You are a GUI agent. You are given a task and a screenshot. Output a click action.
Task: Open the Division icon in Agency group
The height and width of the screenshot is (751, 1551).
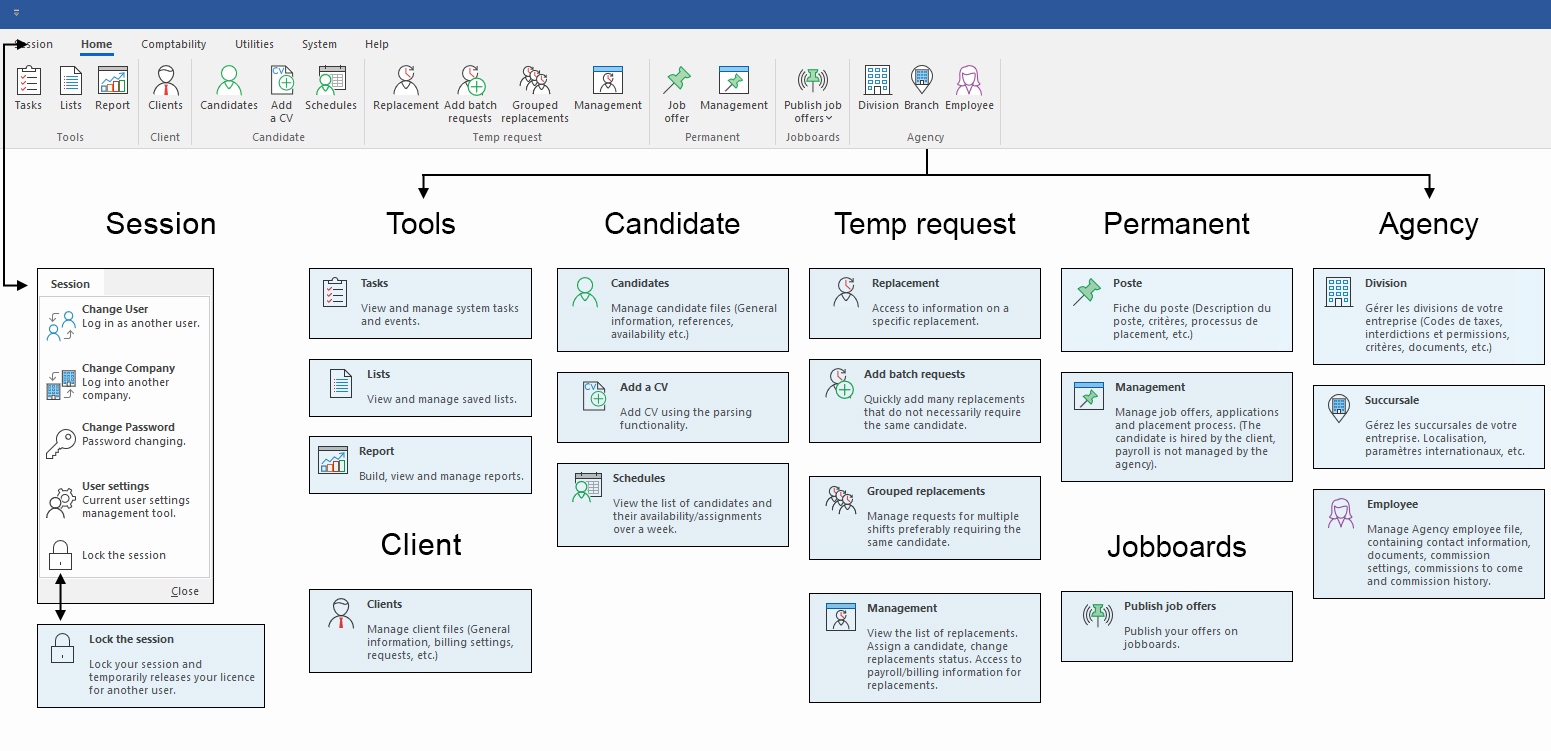(878, 88)
